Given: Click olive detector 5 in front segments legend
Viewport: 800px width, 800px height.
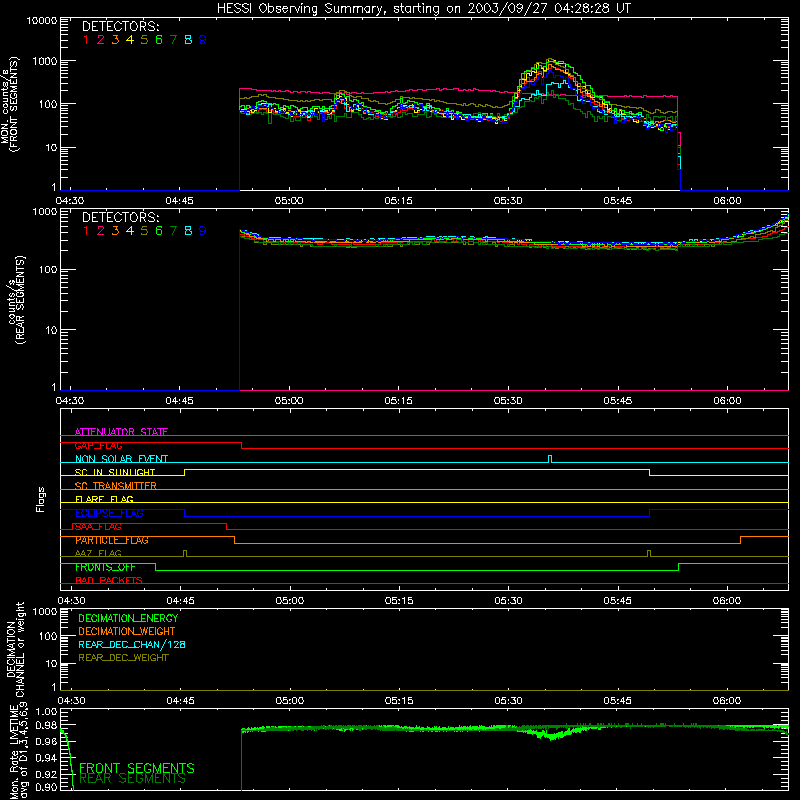Looking at the screenshot, I should click(x=144, y=40).
